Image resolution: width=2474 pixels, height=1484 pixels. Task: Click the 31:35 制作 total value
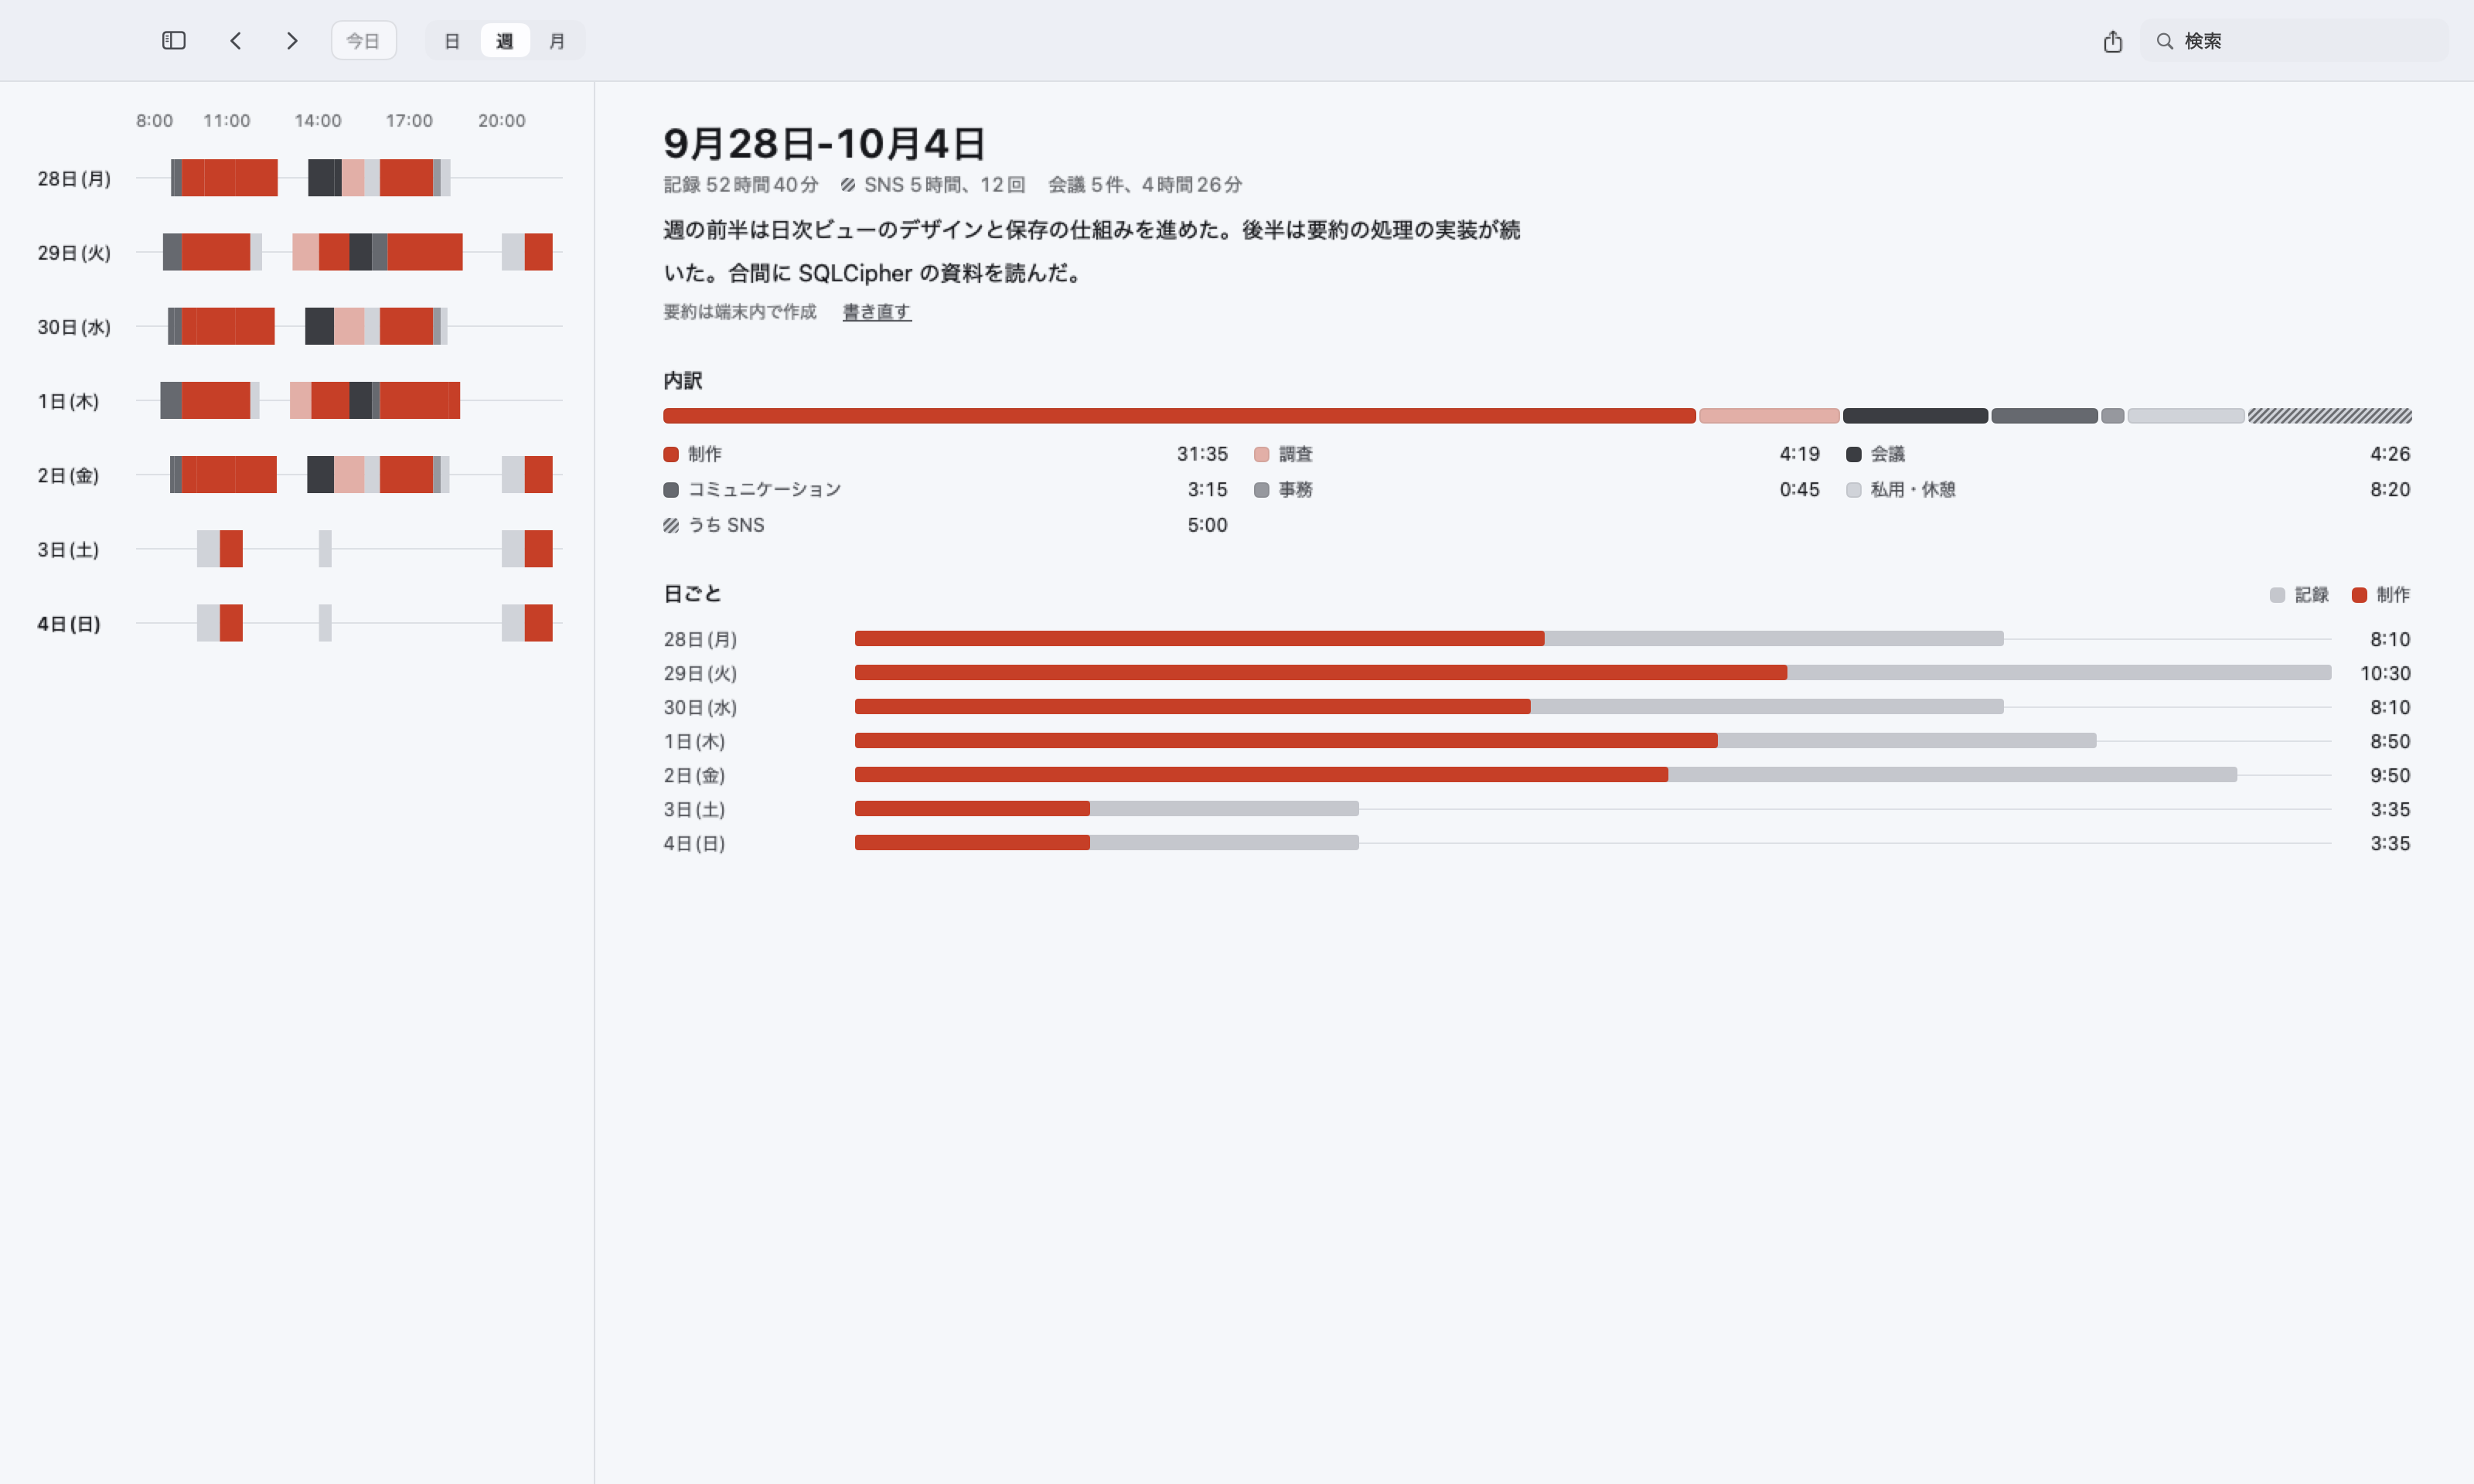point(1202,454)
